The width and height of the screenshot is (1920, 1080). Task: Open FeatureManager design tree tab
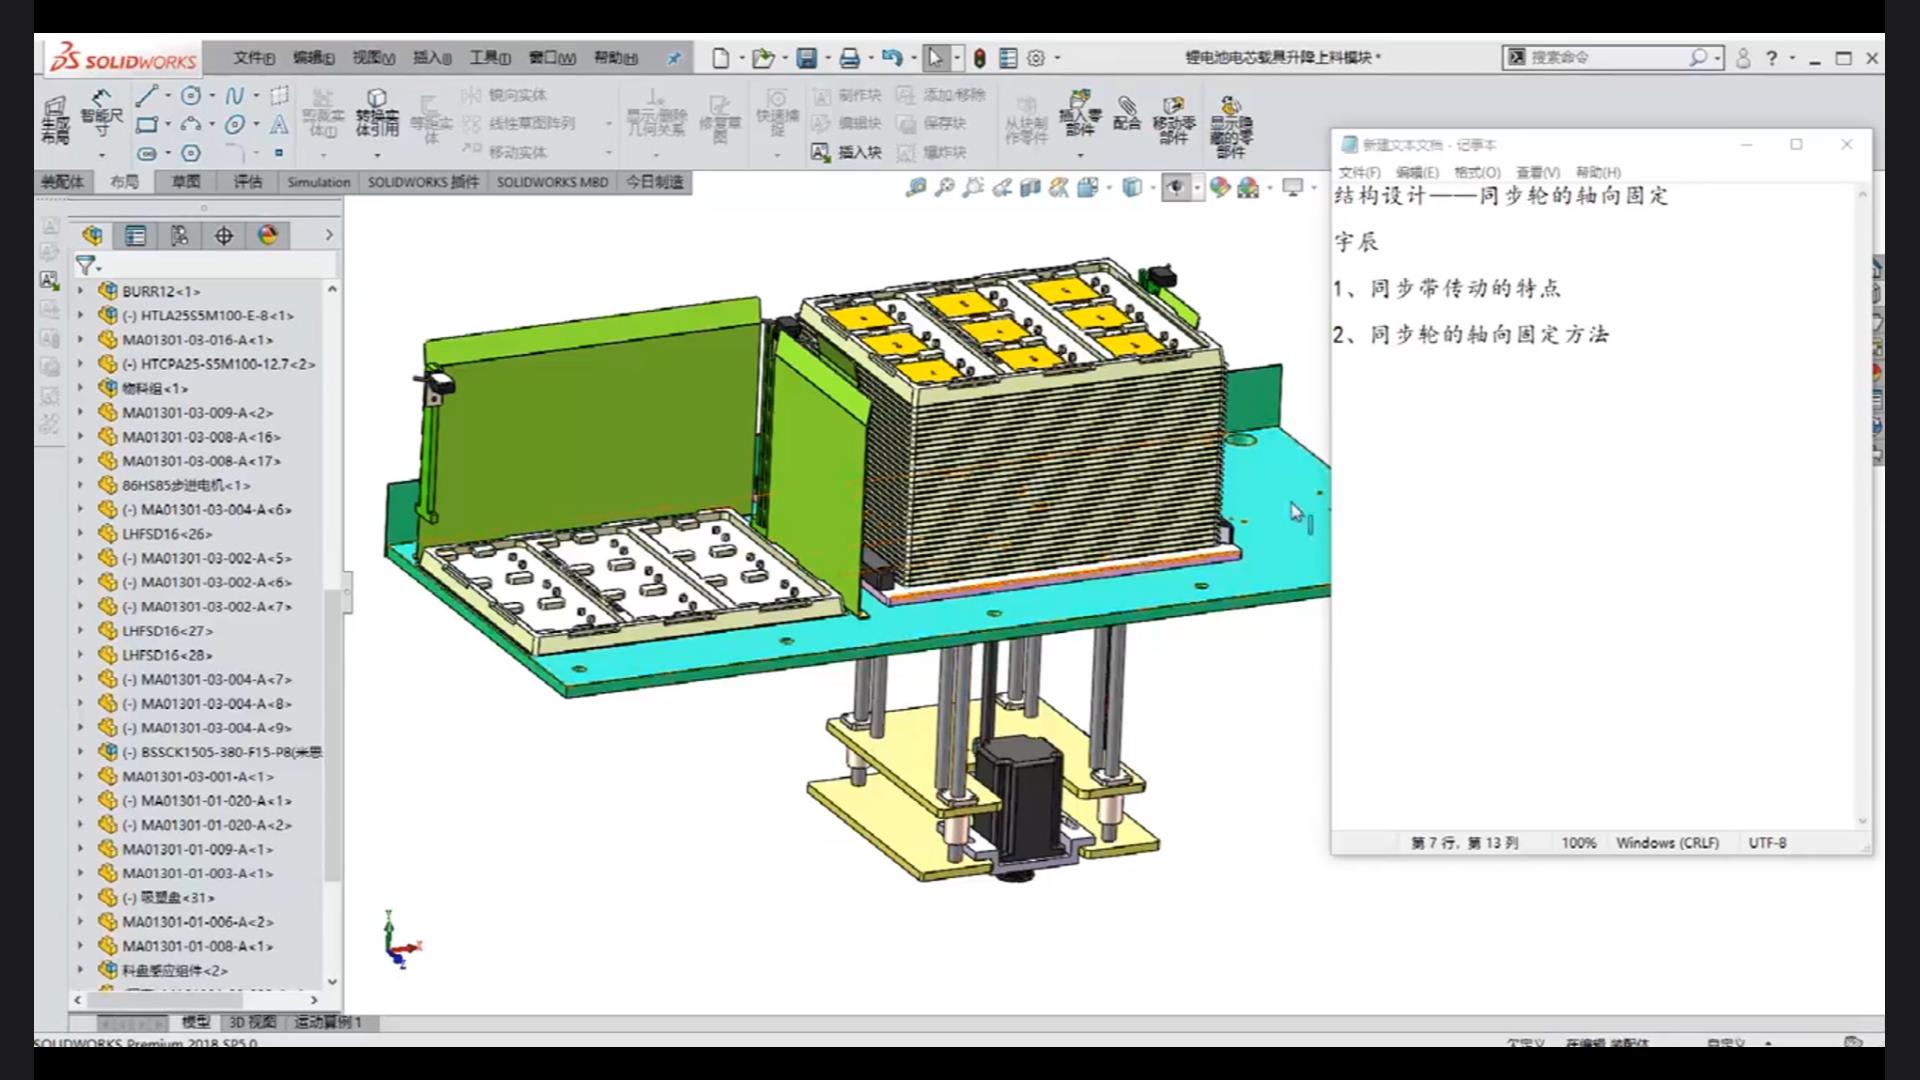pyautogui.click(x=92, y=235)
